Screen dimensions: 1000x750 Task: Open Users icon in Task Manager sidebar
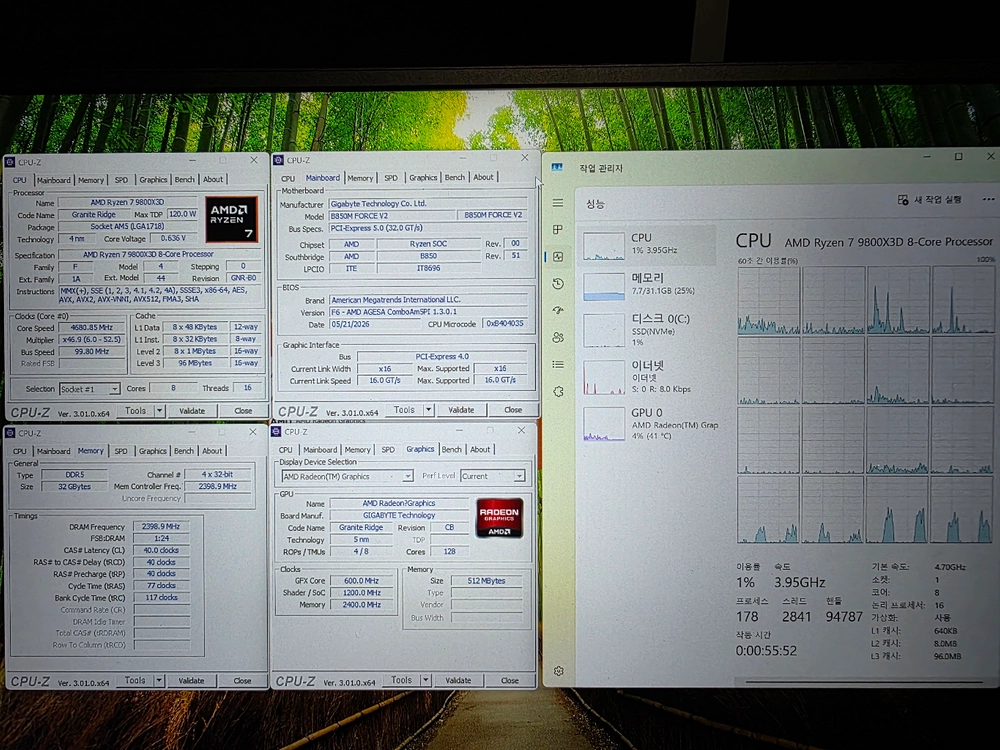[x=558, y=337]
